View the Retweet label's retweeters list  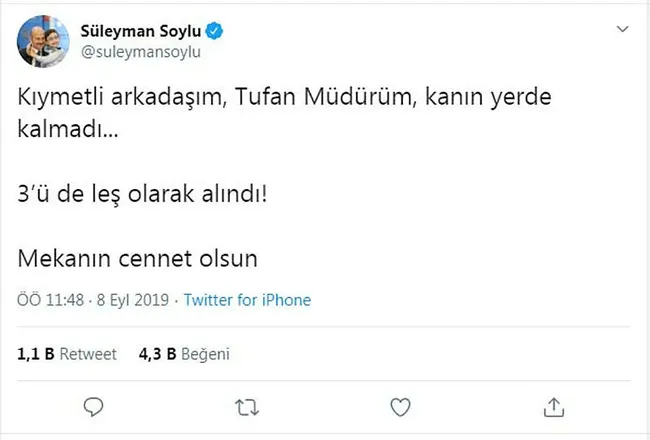click(x=89, y=353)
